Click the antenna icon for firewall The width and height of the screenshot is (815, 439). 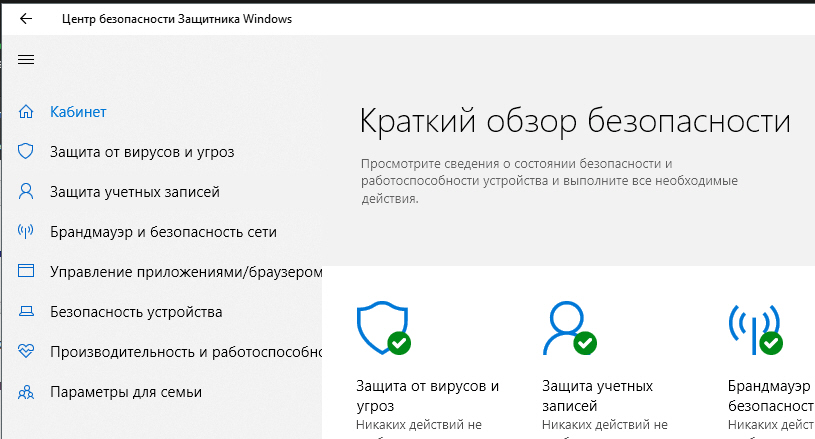25,231
